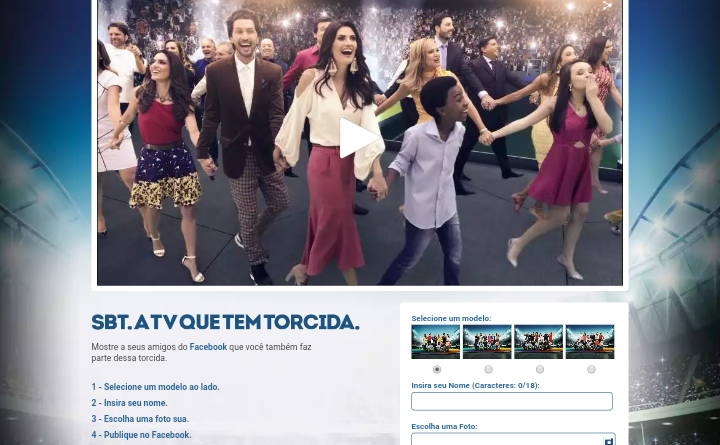Click step '3 - Escolha uma foto sua'
Image resolution: width=720 pixels, height=445 pixels.
140,419
